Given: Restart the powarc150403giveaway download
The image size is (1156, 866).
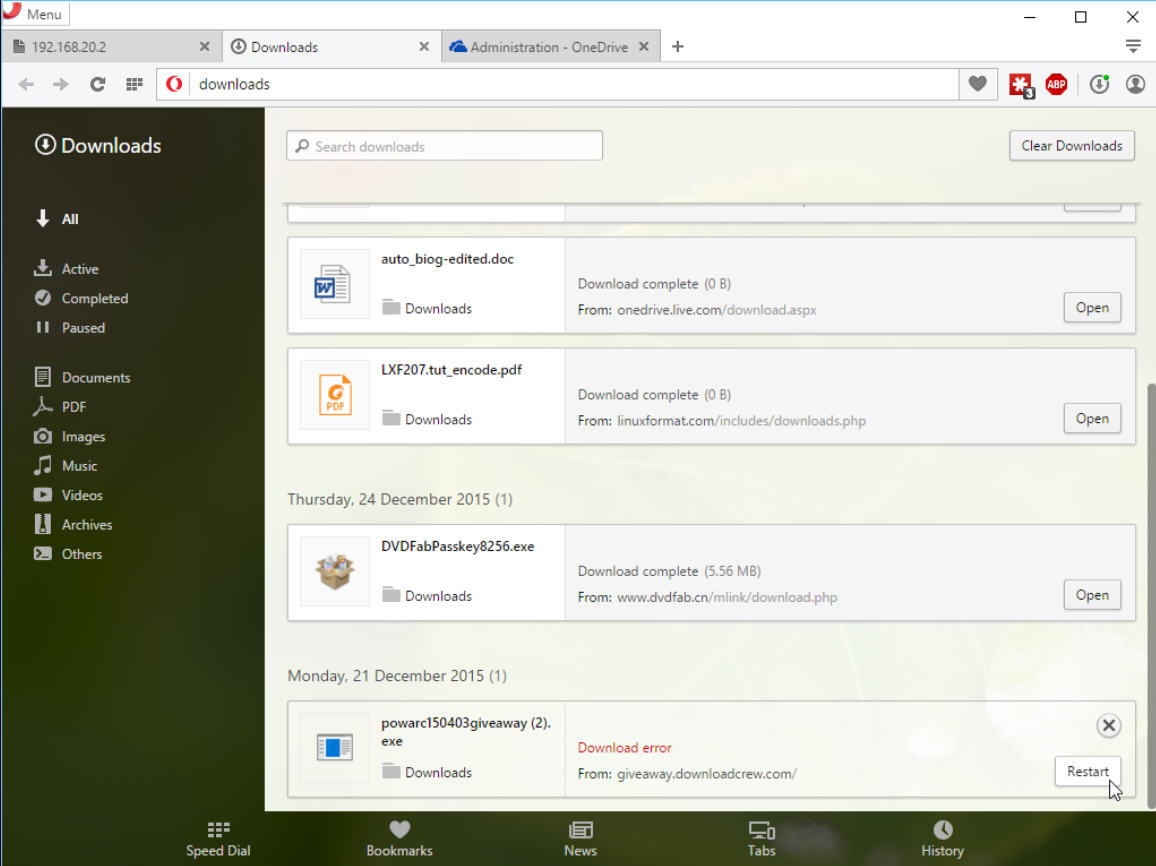Looking at the screenshot, I should [x=1087, y=771].
